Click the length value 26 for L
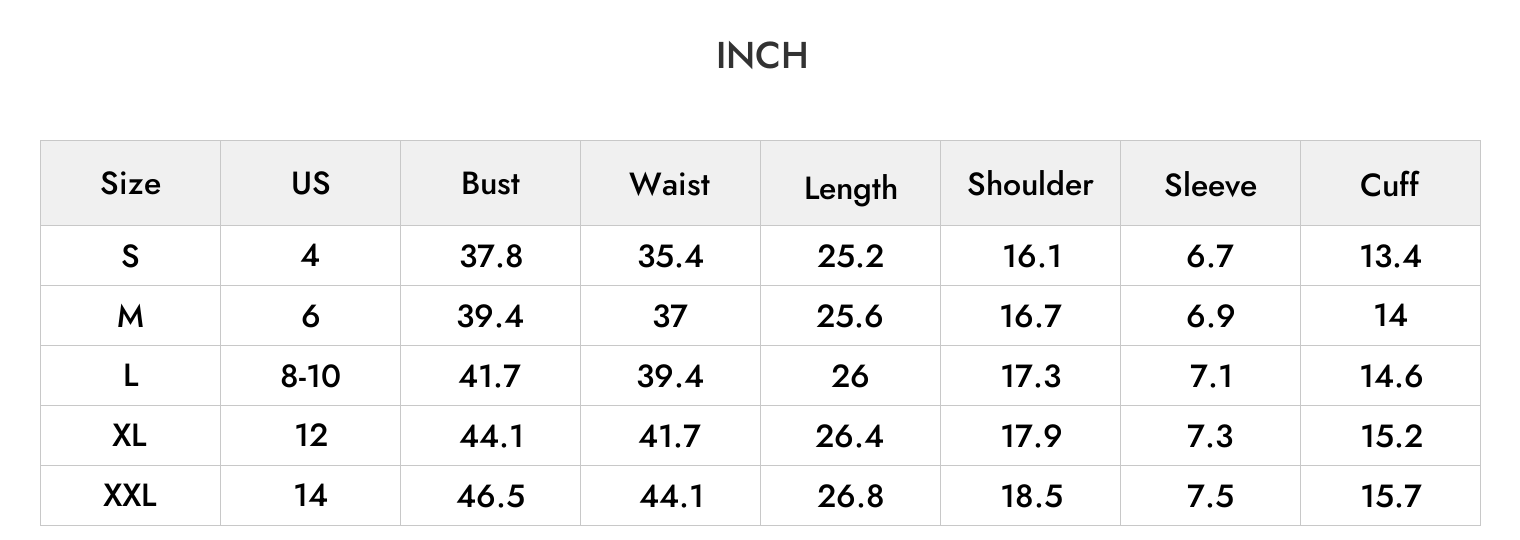 pos(850,376)
